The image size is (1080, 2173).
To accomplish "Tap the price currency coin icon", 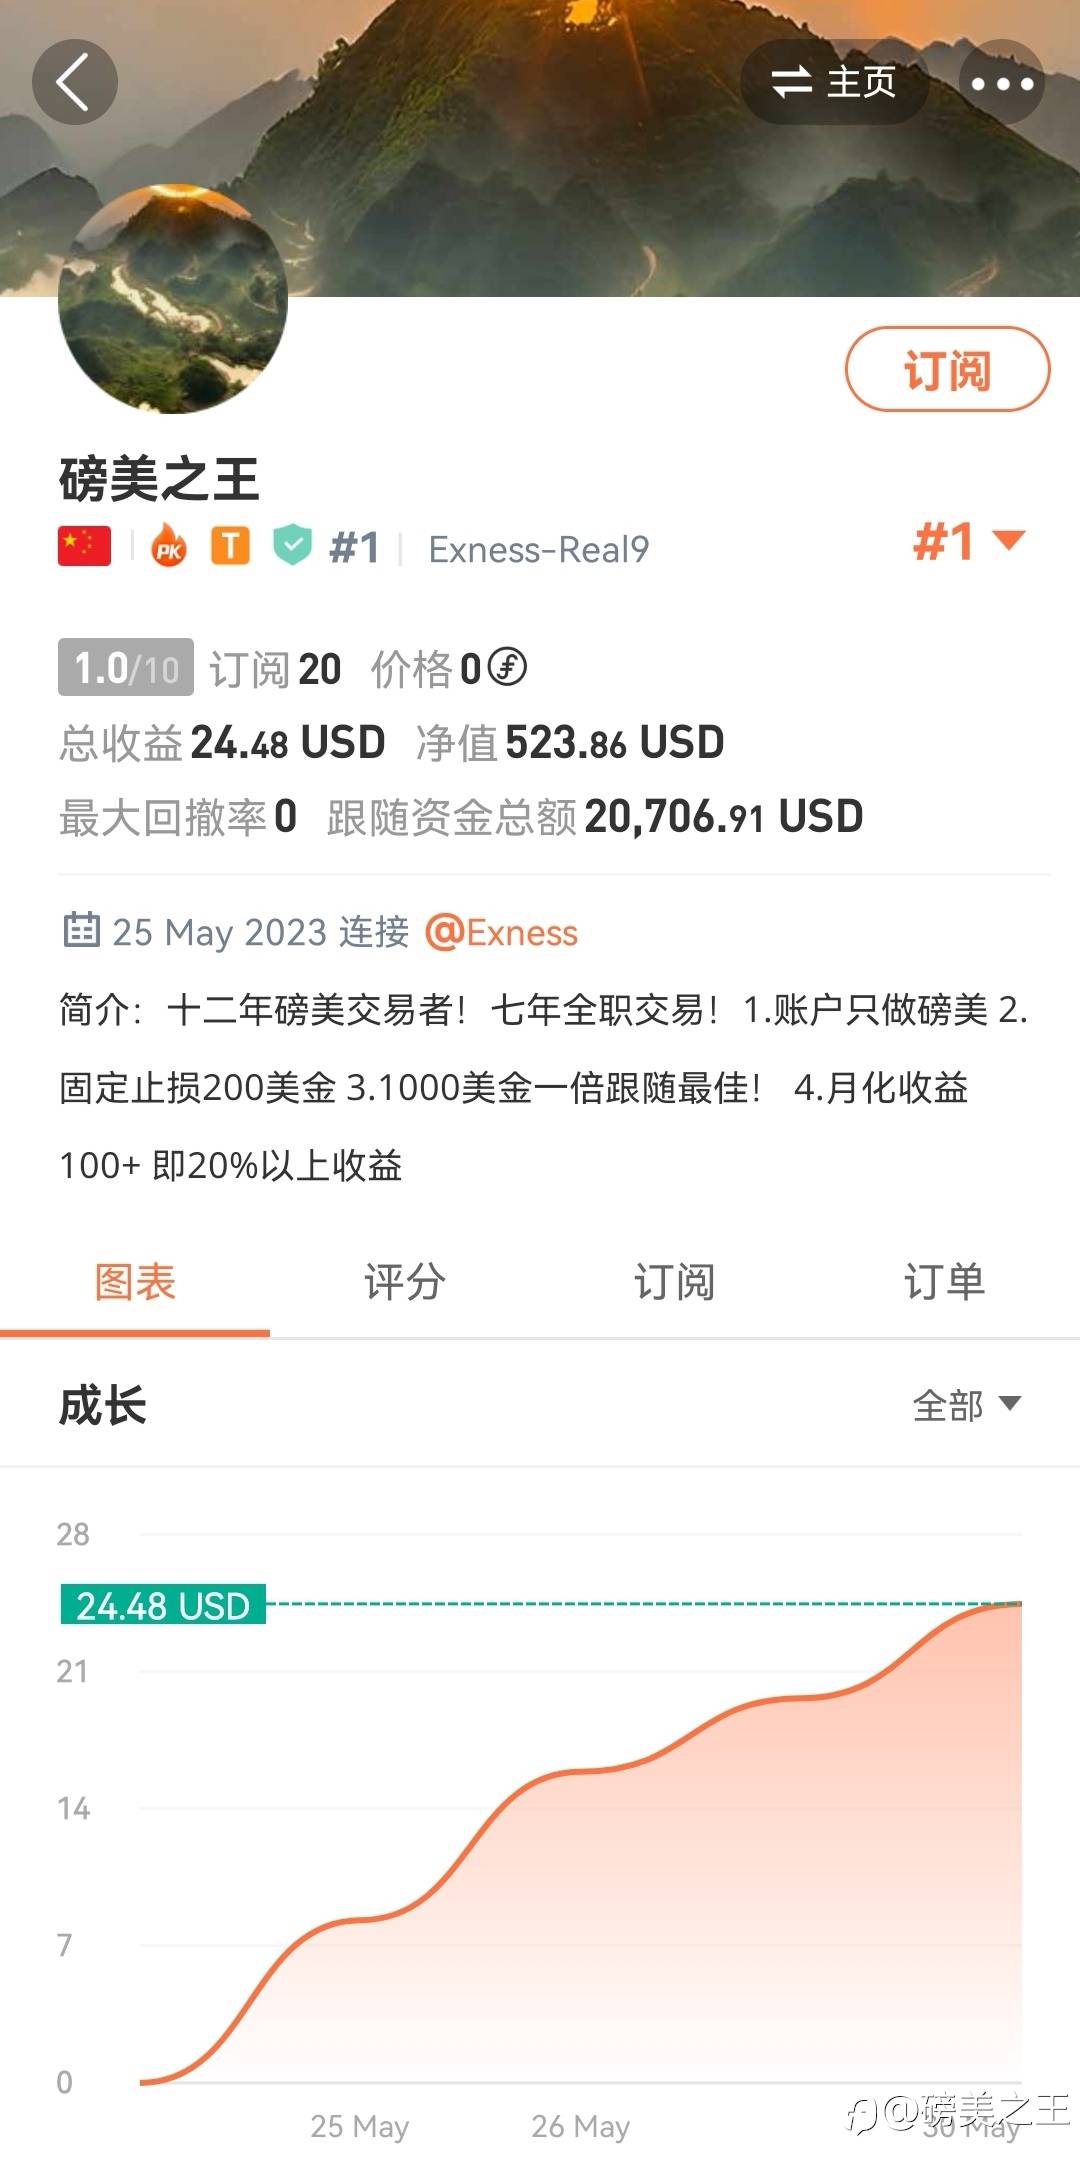I will pos(508,667).
